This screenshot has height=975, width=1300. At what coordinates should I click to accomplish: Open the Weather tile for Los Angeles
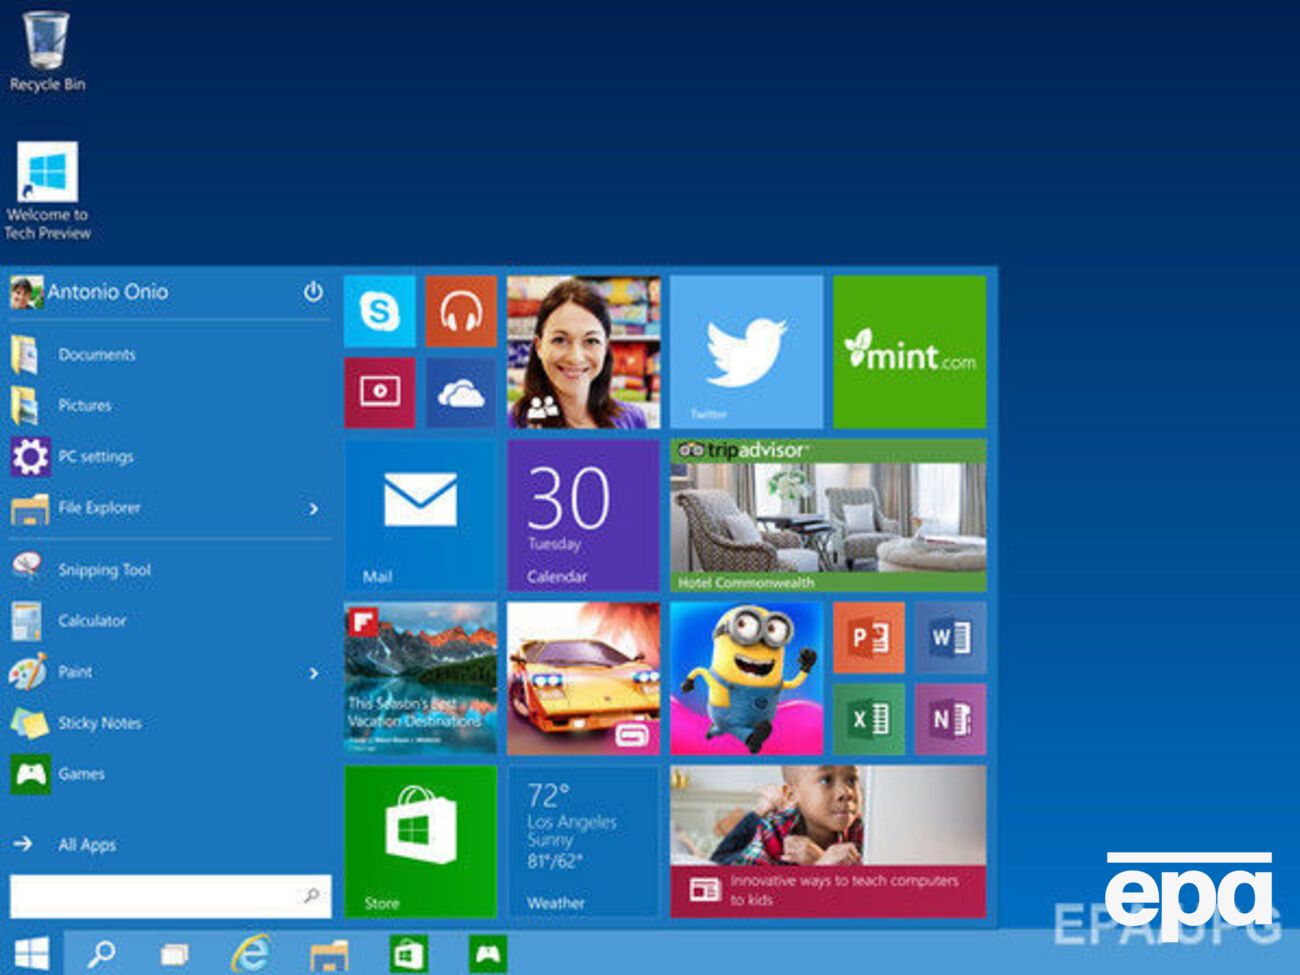click(x=584, y=841)
